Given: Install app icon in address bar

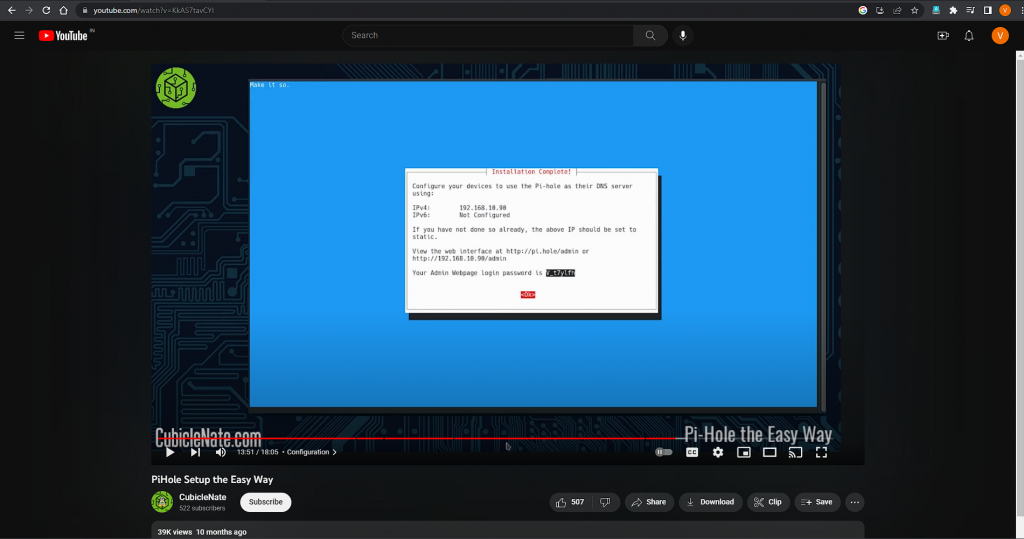Looking at the screenshot, I should click(880, 10).
